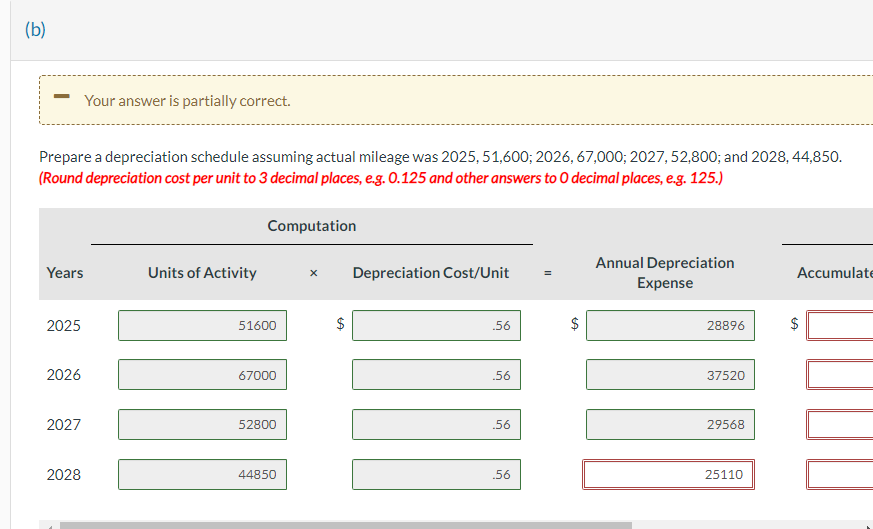Click the "Your answer is partially correct." message
Screen dimensions: 873x529
(187, 101)
